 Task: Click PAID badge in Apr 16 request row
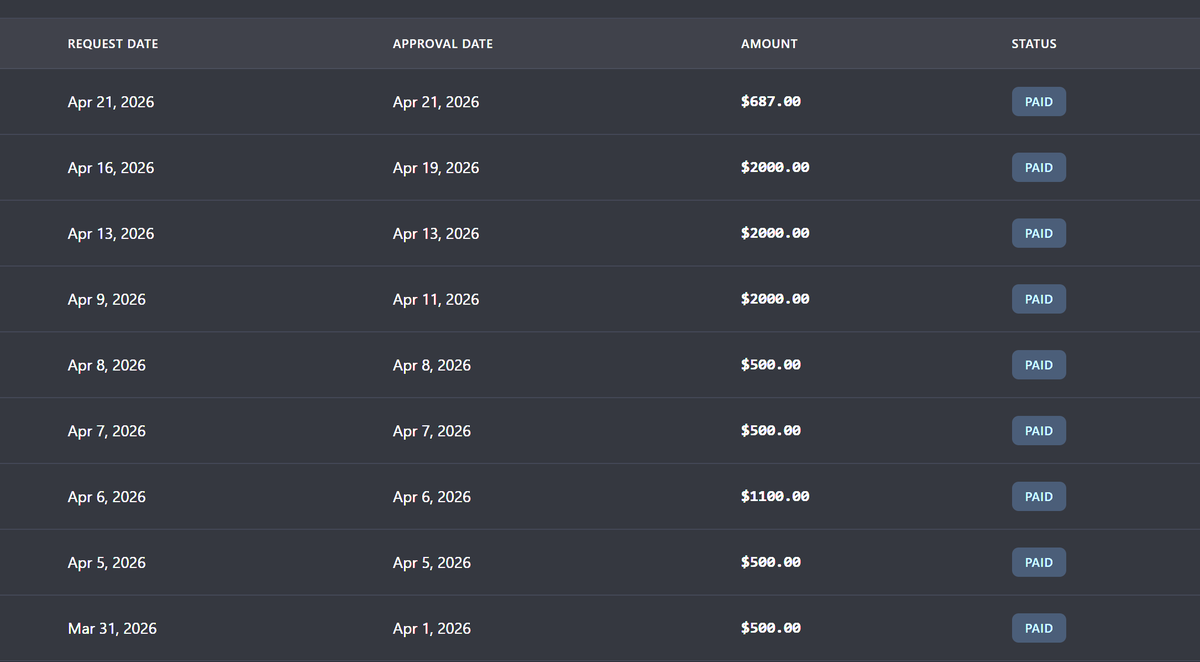click(x=1039, y=168)
